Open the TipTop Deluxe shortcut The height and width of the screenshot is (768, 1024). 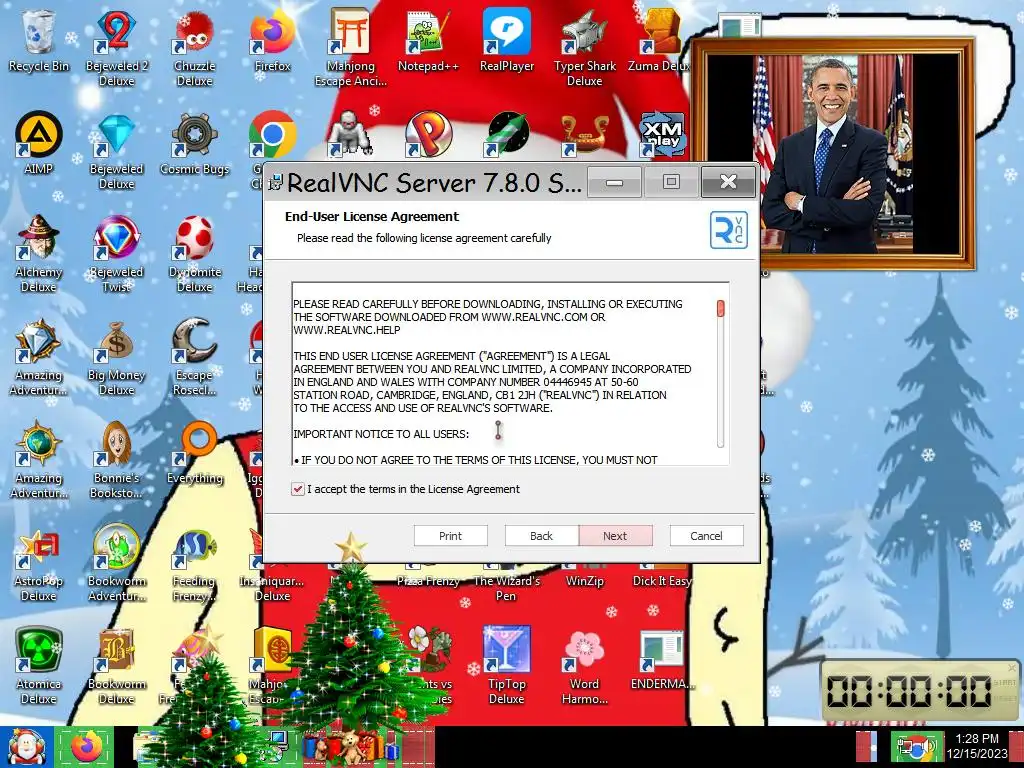click(x=506, y=666)
